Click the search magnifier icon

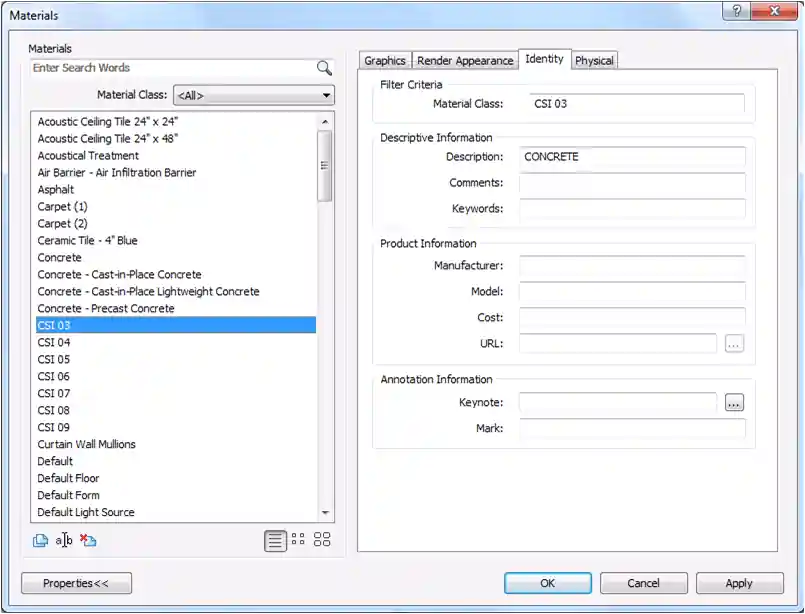[324, 68]
